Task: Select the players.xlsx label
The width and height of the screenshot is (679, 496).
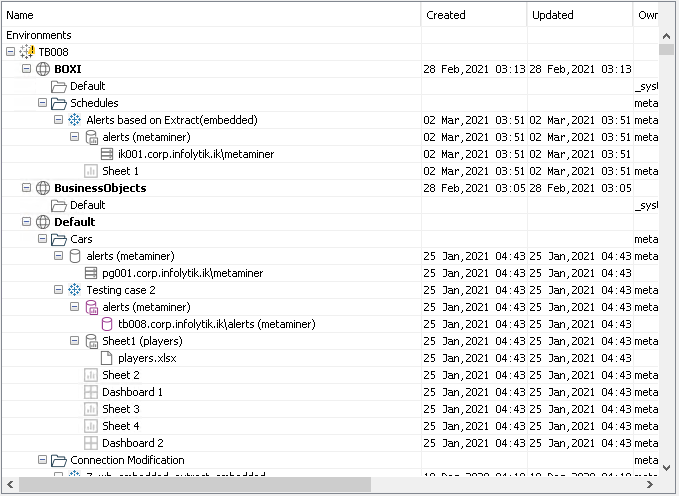Action: 147,358
